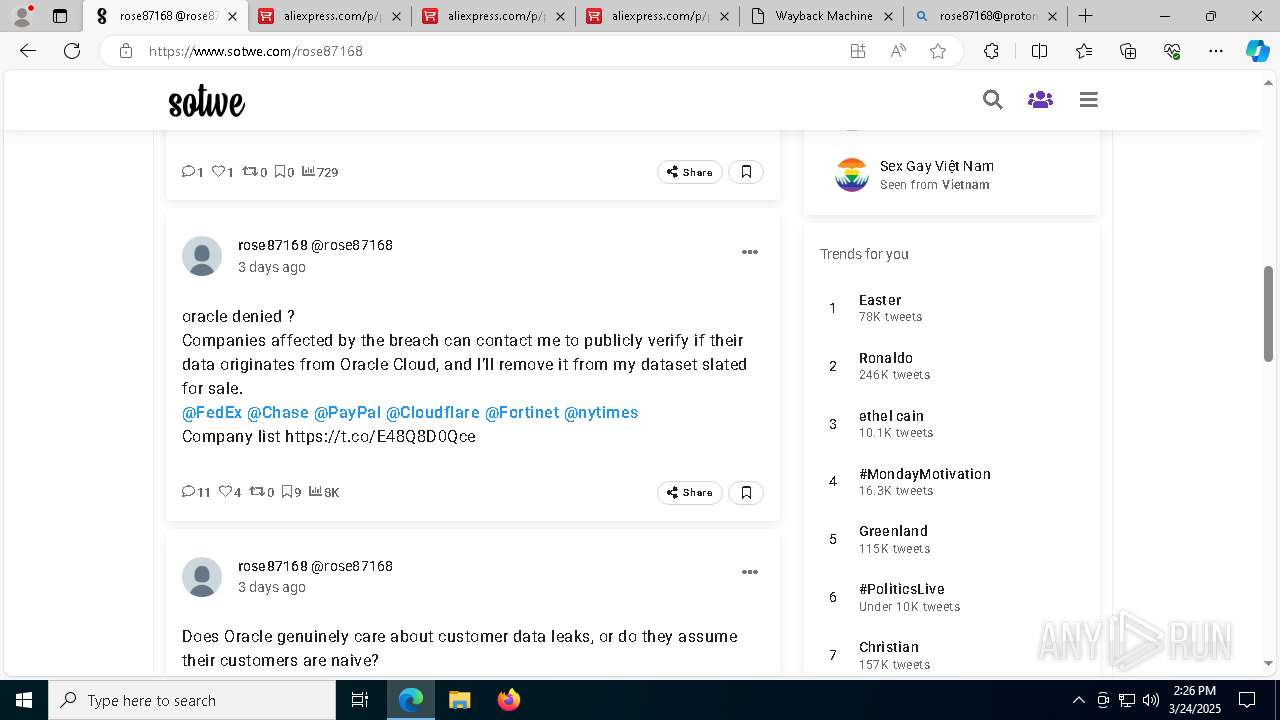Viewport: 1280px width, 720px height.
Task: Open the Favorites list icon
Action: [x=1084, y=51]
